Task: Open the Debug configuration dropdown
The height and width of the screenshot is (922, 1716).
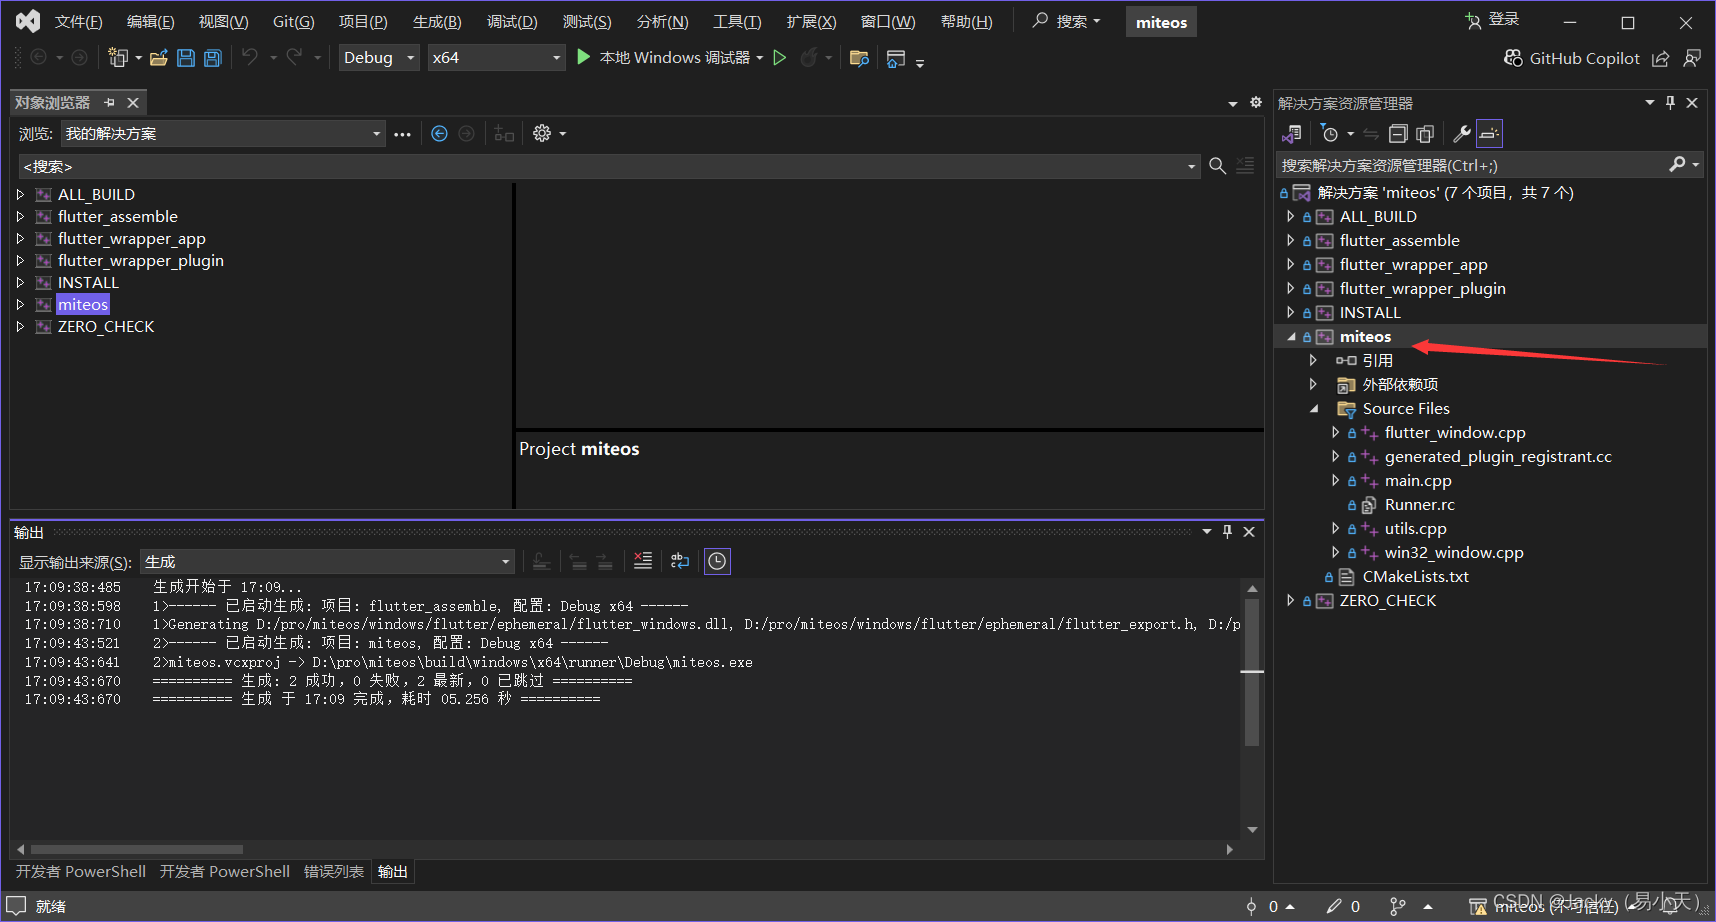Action: 379,58
